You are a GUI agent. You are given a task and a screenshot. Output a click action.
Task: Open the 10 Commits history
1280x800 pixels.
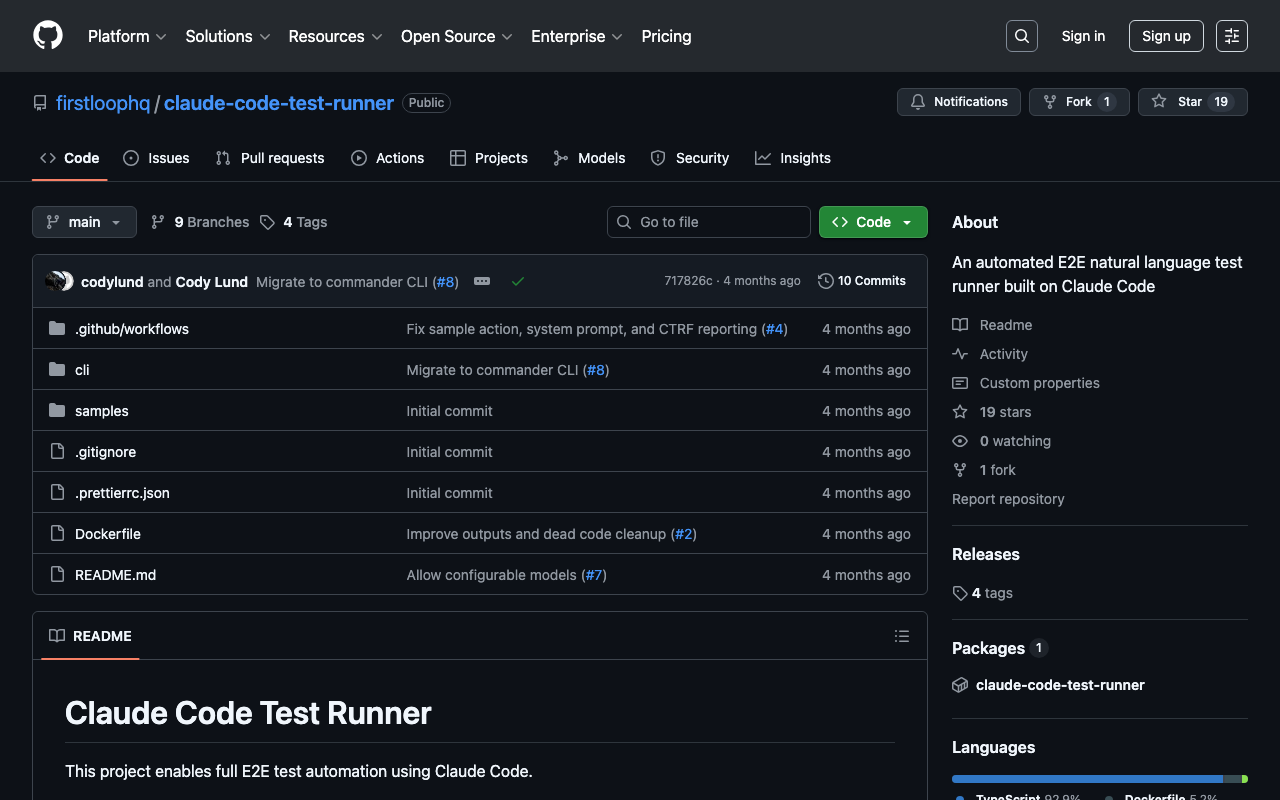[862, 281]
